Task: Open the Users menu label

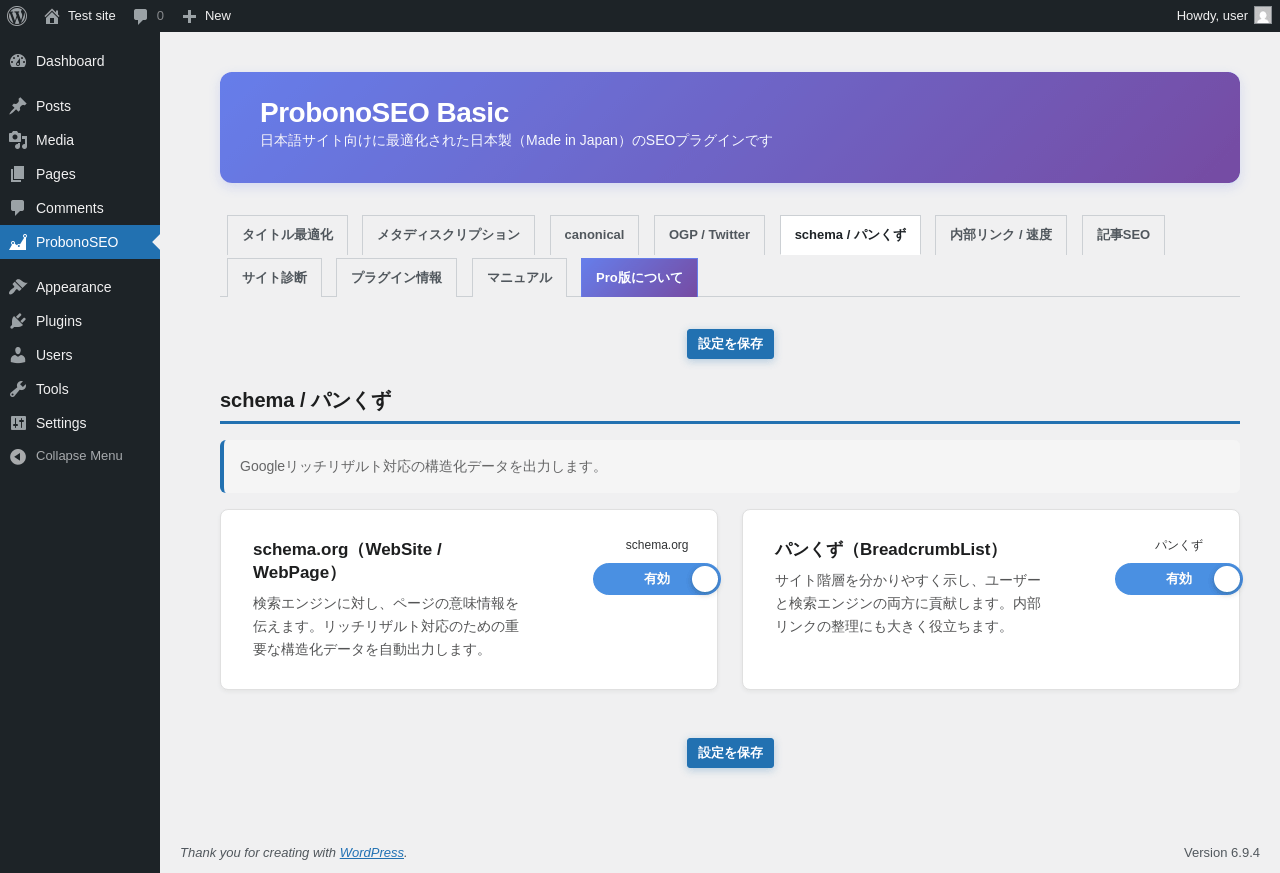Action: coord(54,355)
